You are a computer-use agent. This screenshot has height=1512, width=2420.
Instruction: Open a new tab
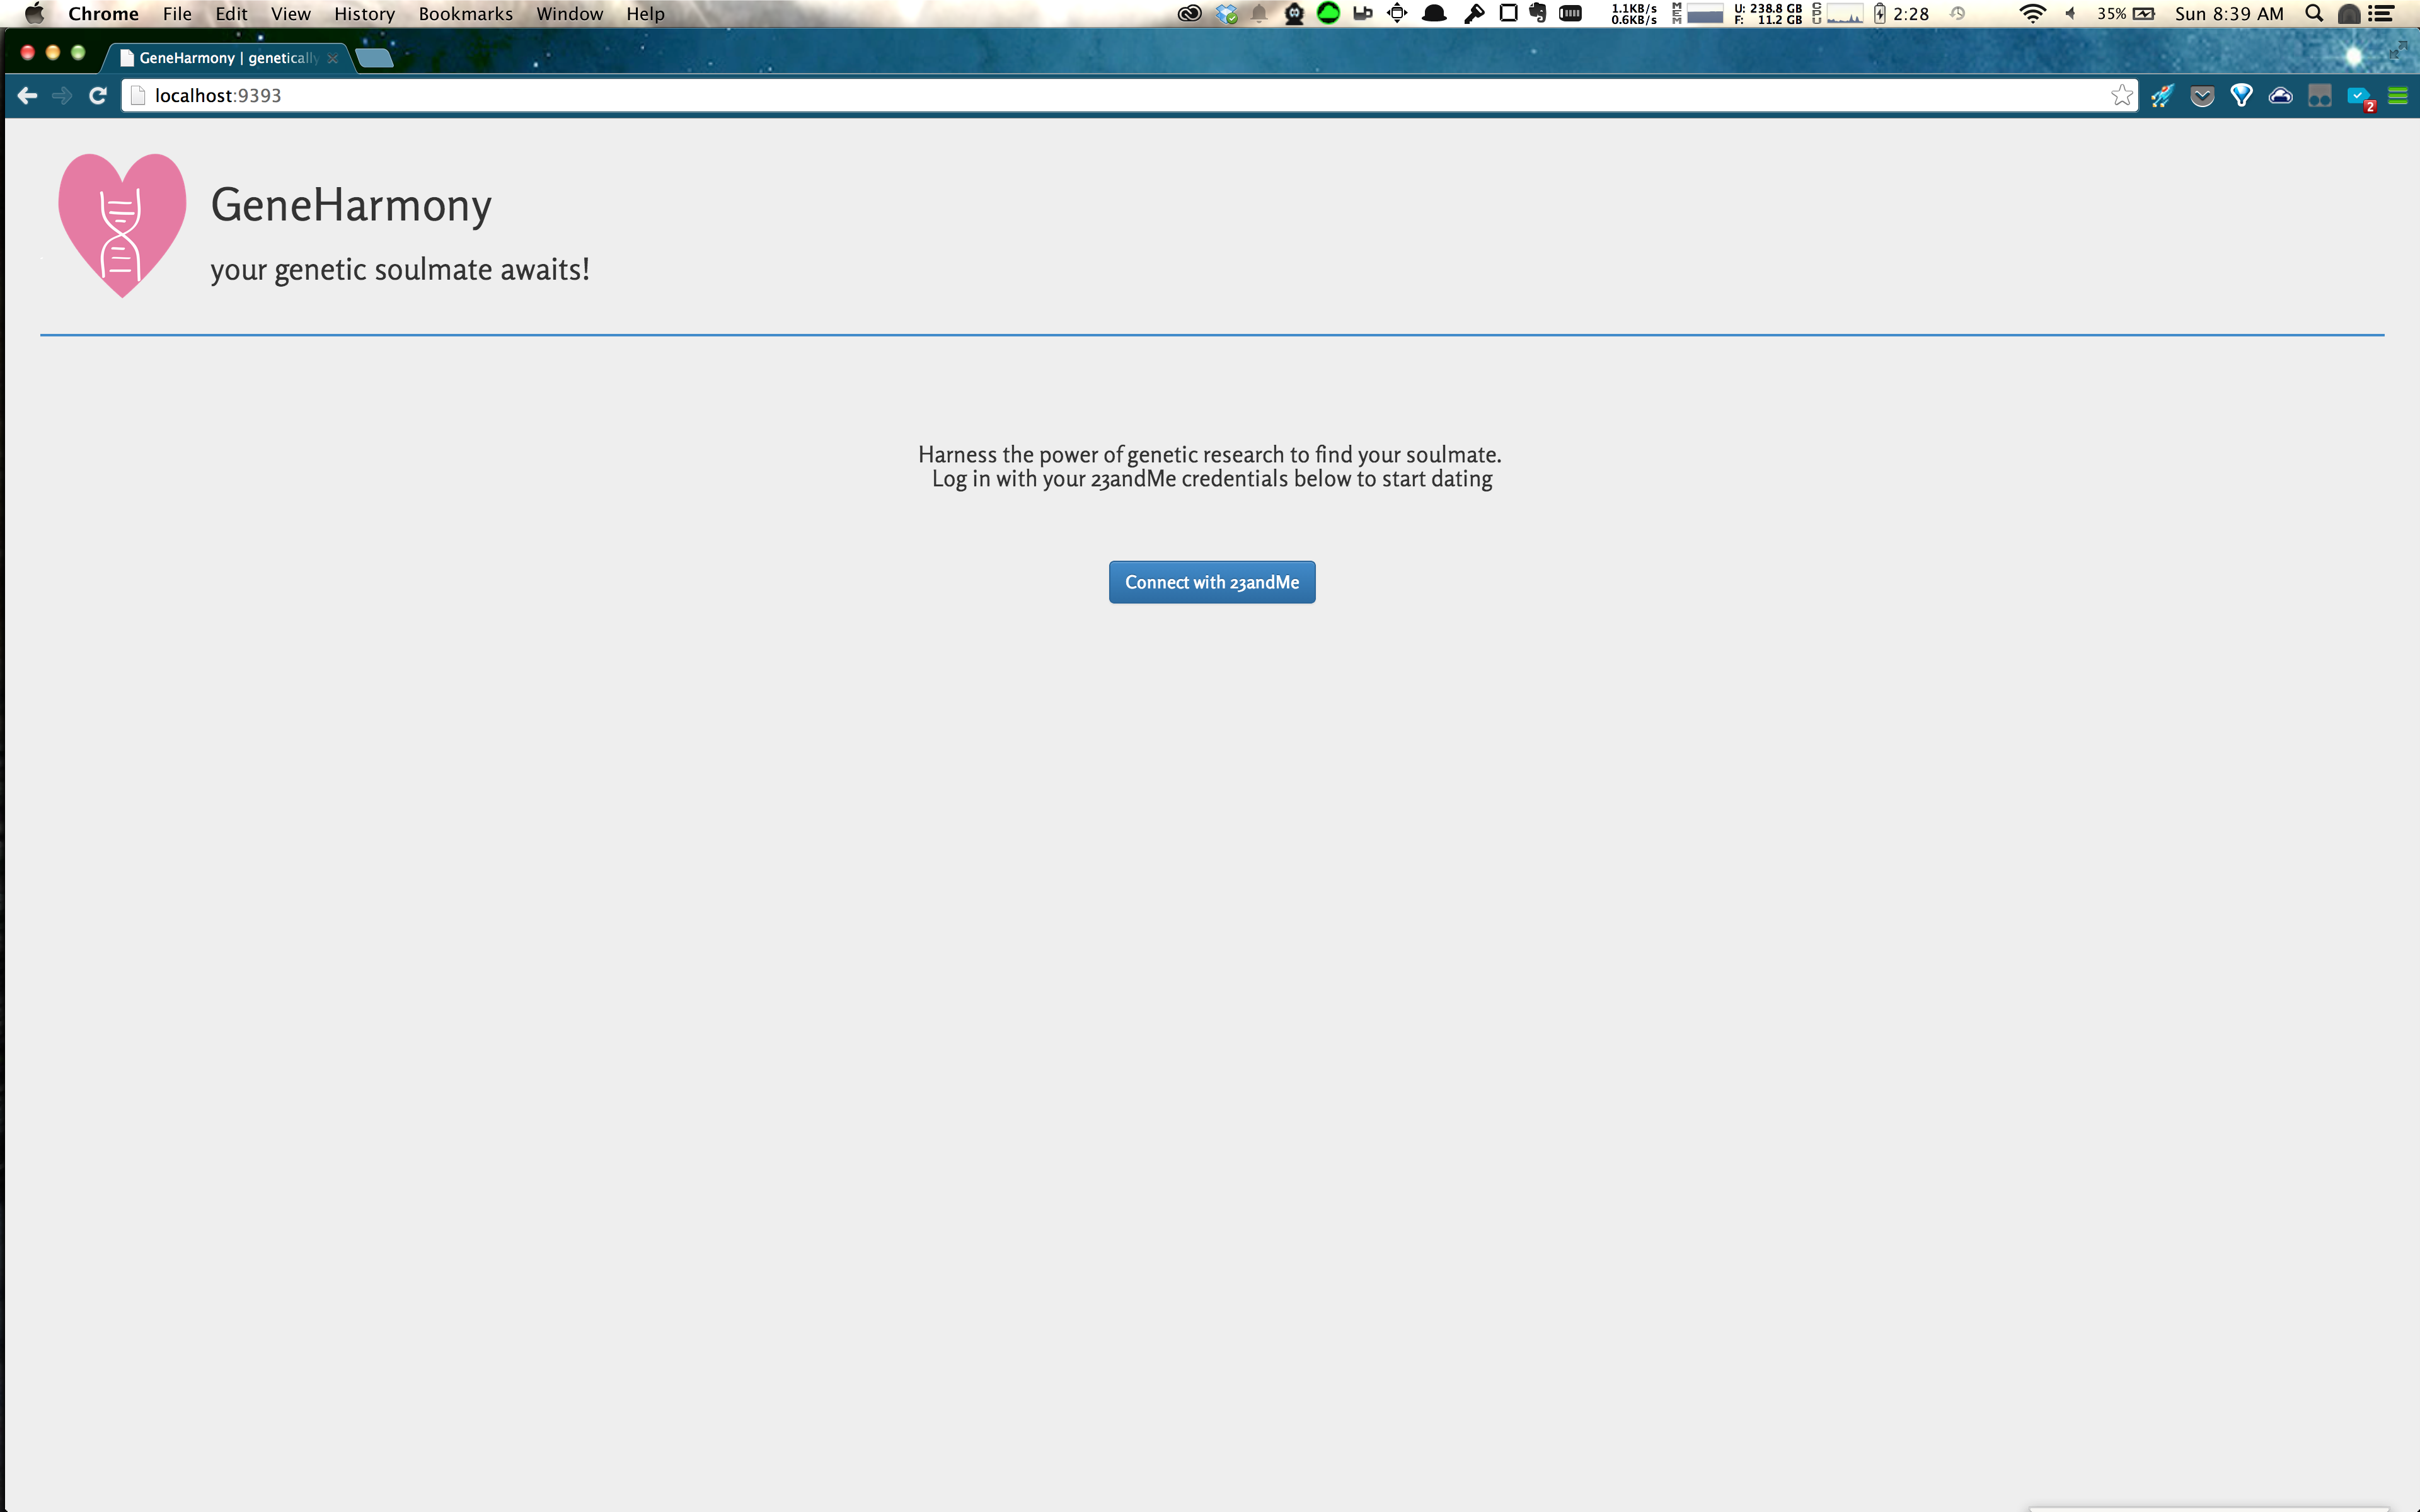pyautogui.click(x=374, y=58)
